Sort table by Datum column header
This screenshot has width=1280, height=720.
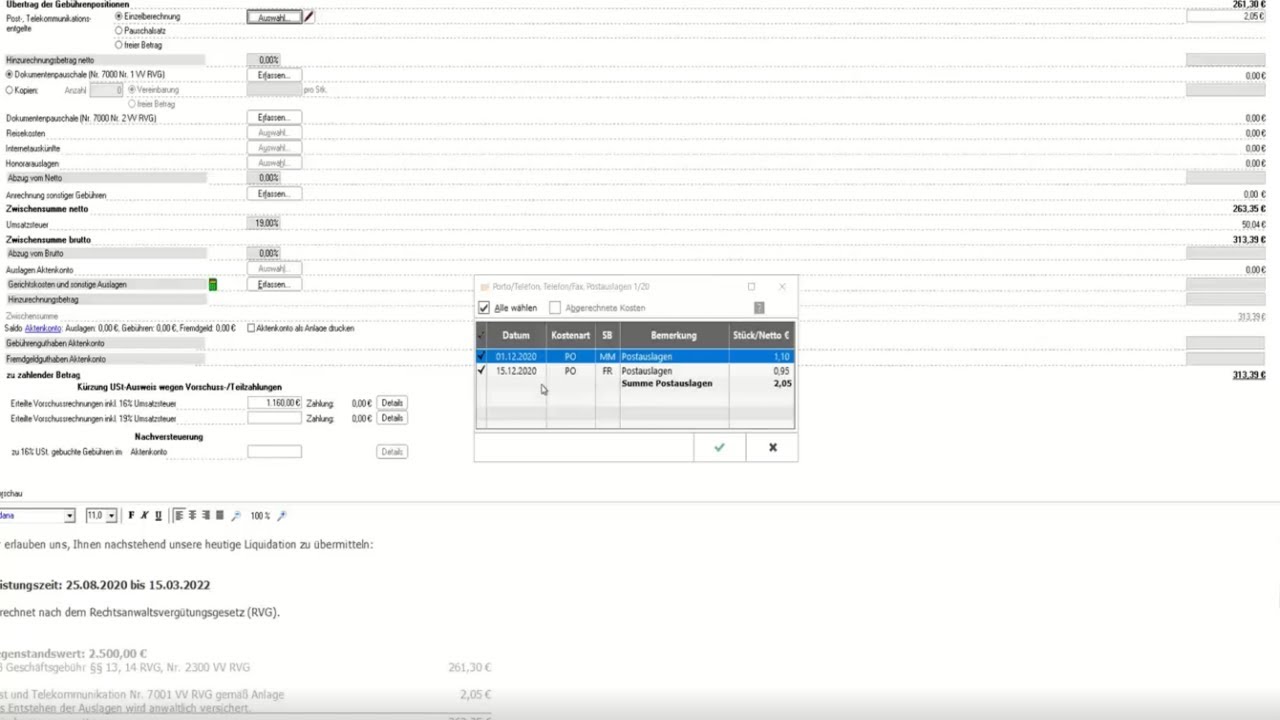coord(516,335)
